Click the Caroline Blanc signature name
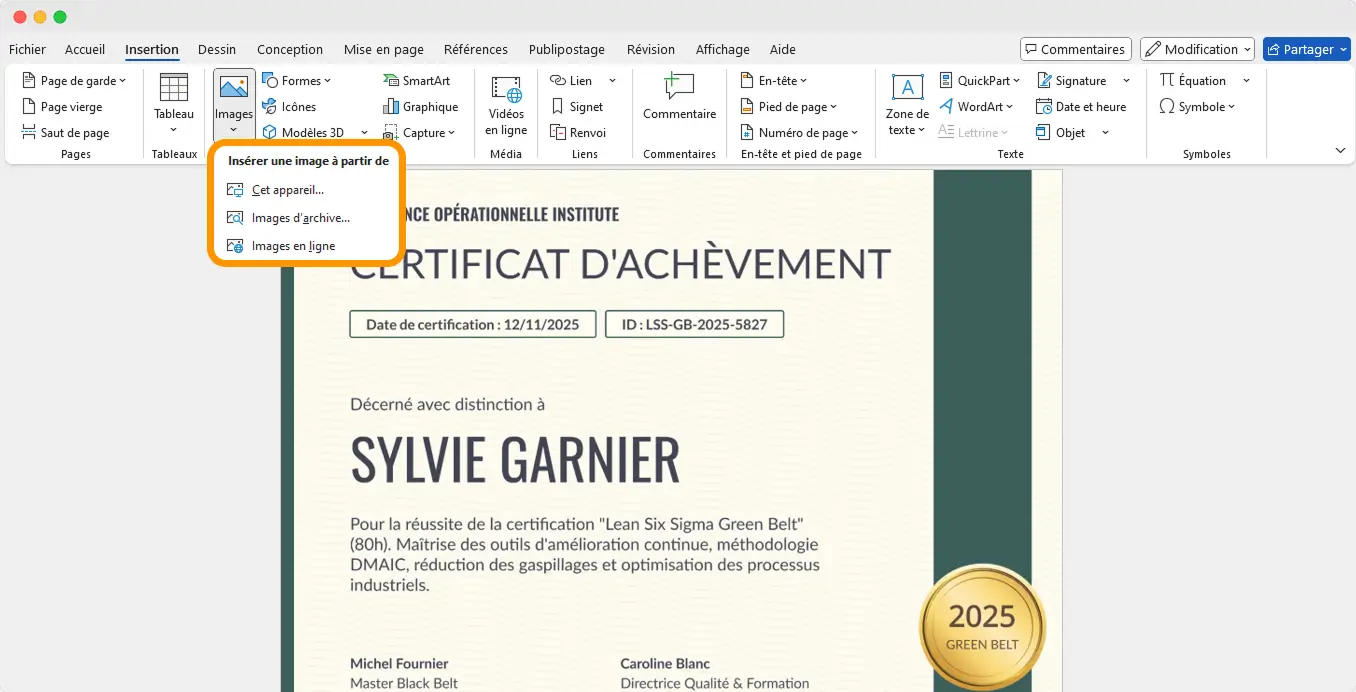Viewport: 1356px width, 692px height. click(x=665, y=664)
